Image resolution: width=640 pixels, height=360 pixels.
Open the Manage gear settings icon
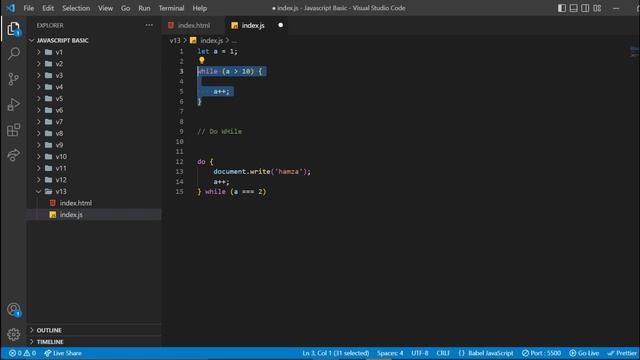tap(13, 334)
